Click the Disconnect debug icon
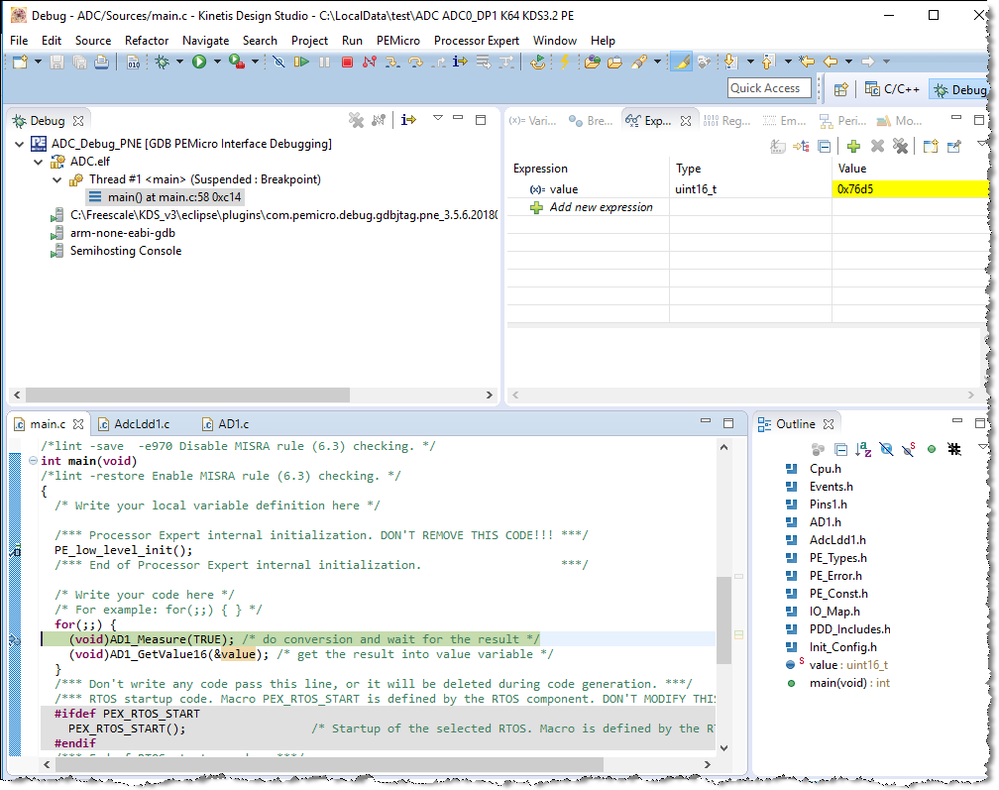The image size is (999, 790). 370,62
